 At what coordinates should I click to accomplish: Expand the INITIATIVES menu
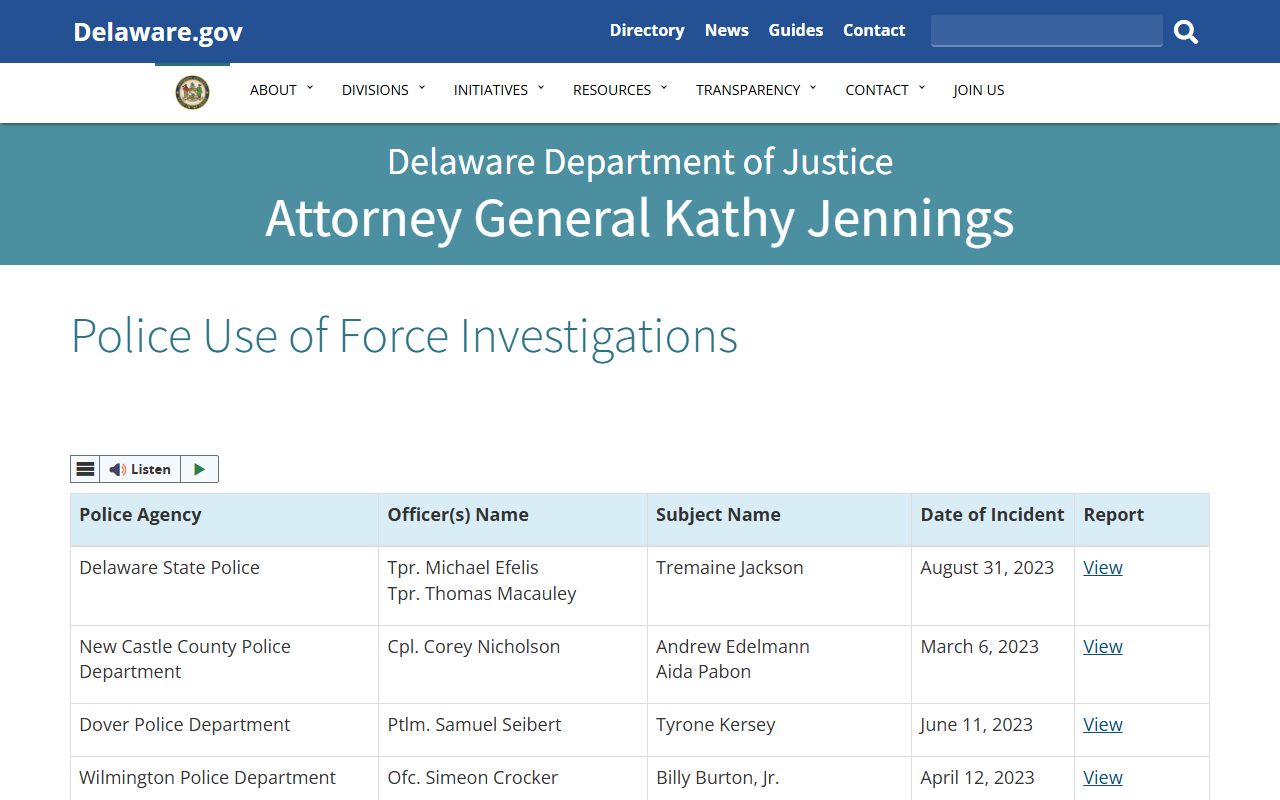(499, 90)
